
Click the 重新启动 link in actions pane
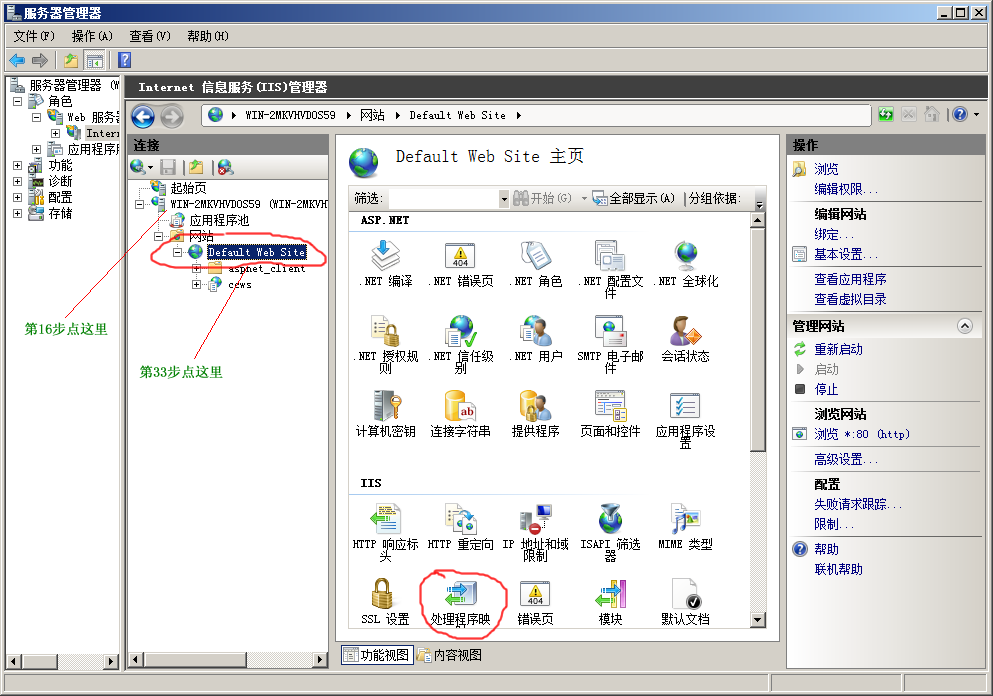coord(838,349)
